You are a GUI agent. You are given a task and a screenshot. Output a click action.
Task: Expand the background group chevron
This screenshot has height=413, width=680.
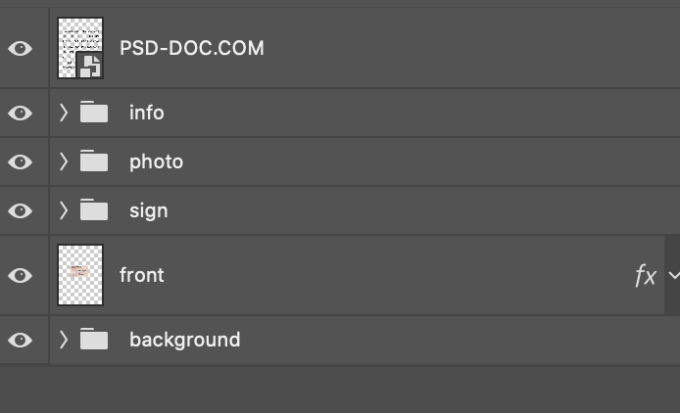64,340
